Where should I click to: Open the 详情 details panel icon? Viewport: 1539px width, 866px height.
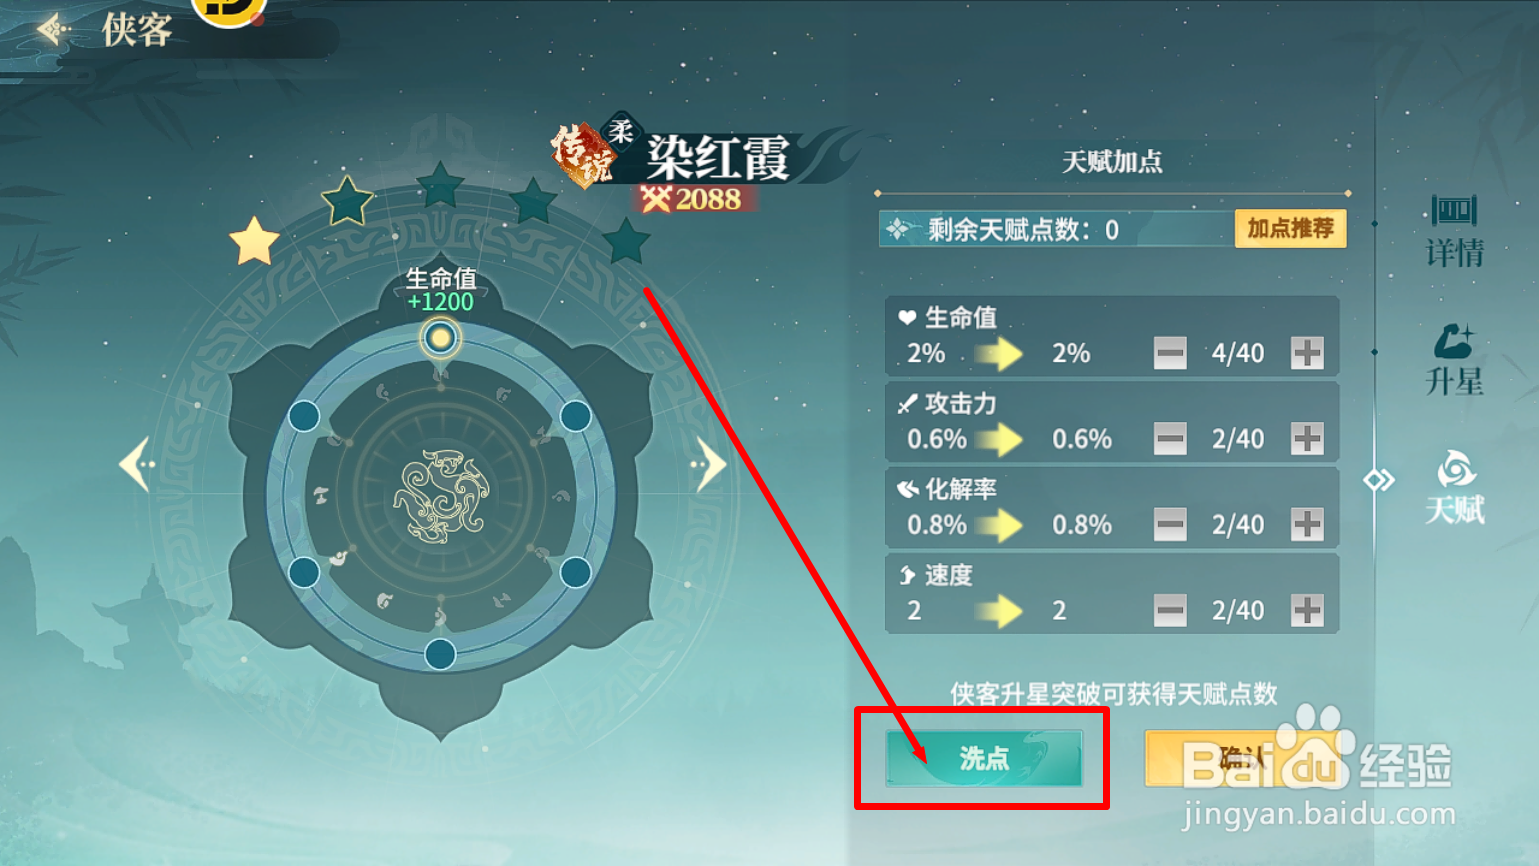coord(1454,231)
